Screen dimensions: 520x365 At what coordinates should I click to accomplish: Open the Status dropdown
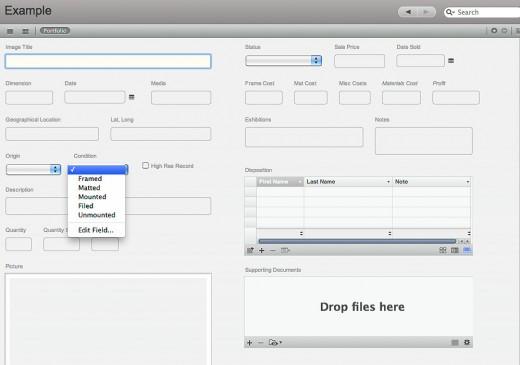coord(283,60)
